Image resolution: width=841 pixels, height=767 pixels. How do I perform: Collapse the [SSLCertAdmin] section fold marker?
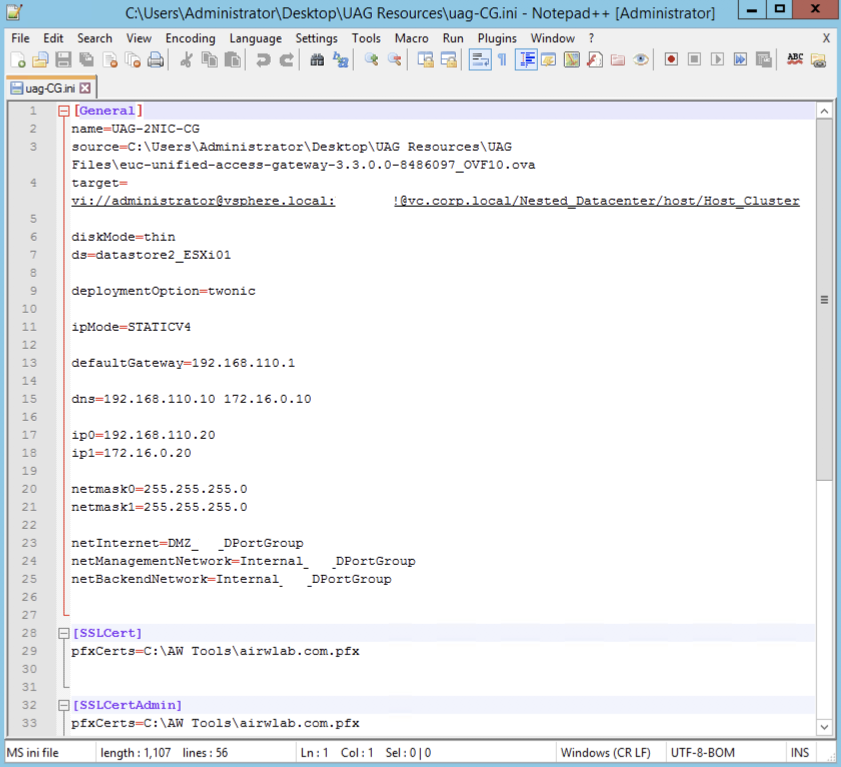pos(64,705)
